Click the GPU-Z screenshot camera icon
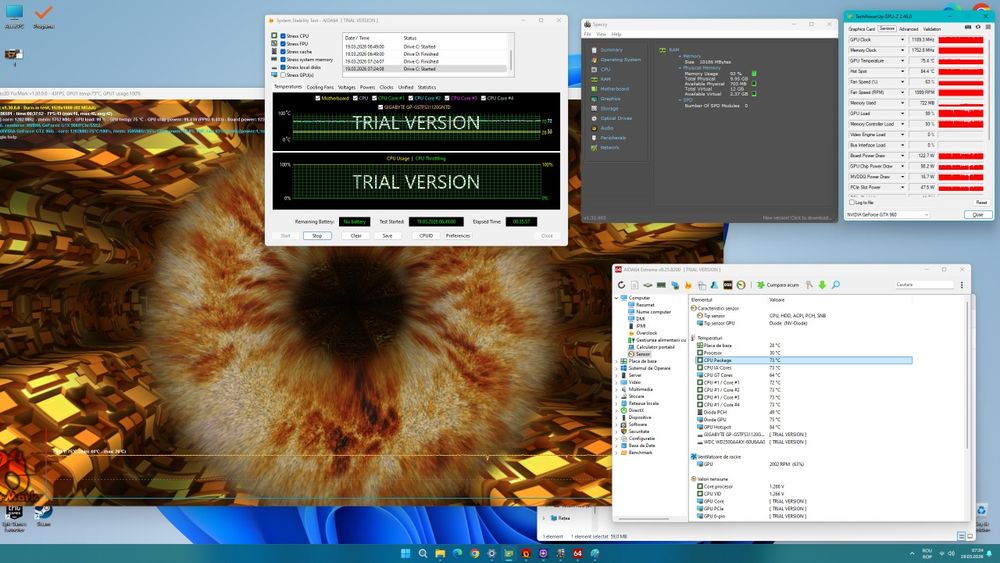The height and width of the screenshot is (563, 1000). click(x=968, y=27)
